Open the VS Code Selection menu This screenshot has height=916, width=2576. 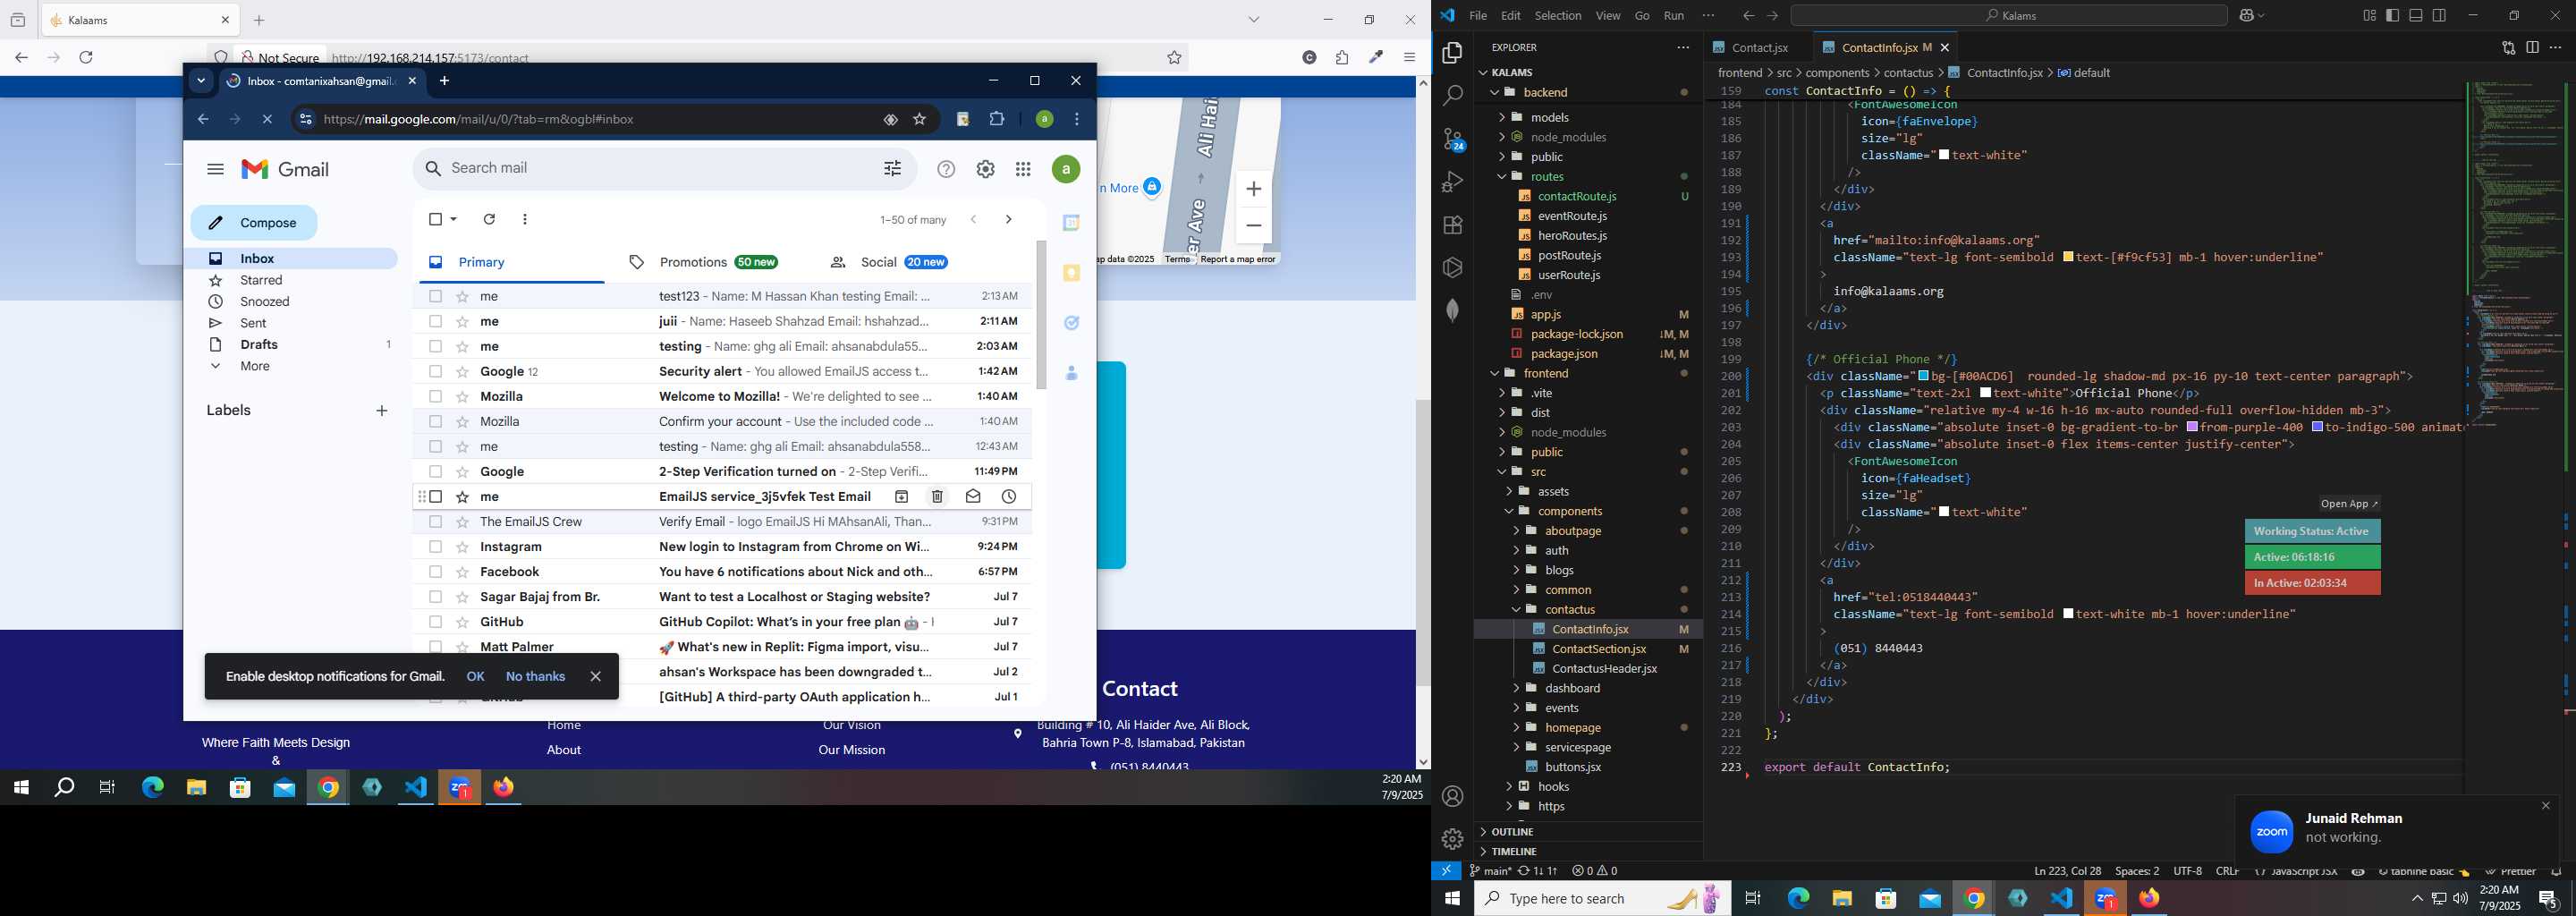coord(1558,15)
